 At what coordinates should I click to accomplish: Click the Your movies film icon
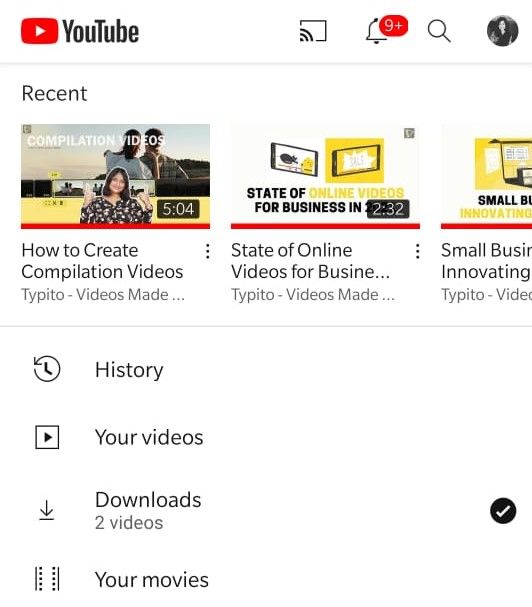click(x=47, y=579)
